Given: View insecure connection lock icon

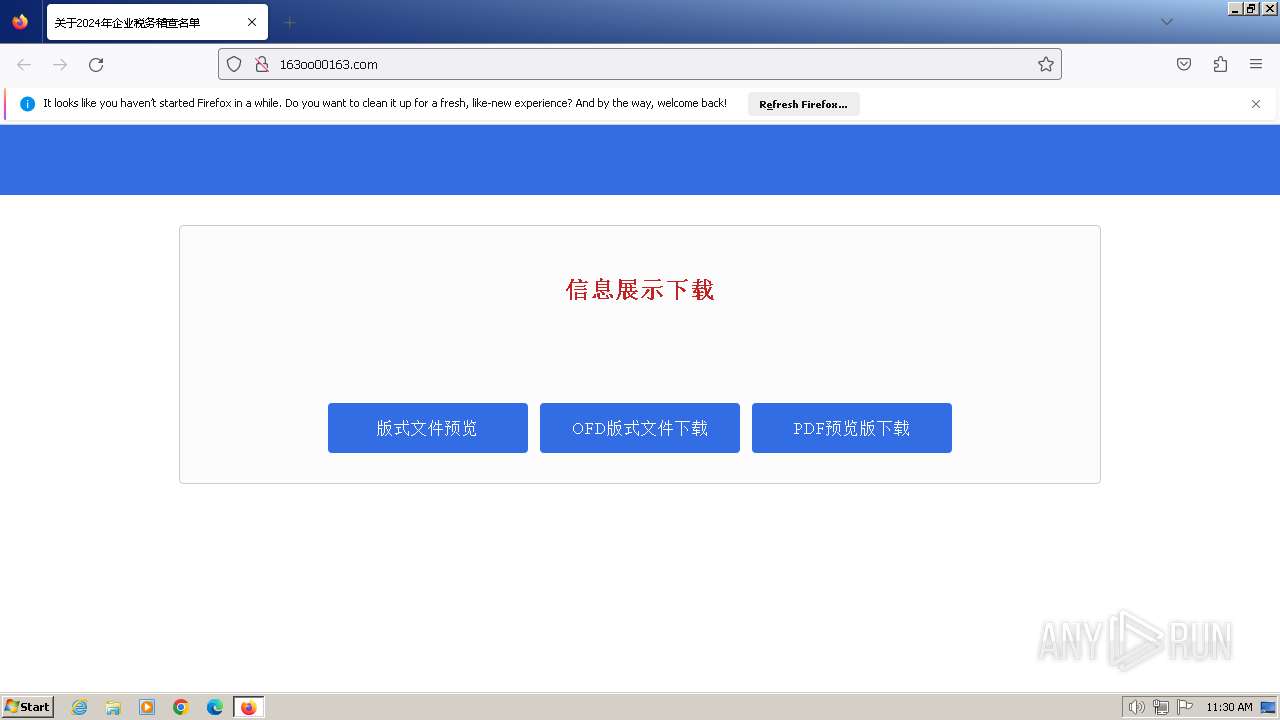Looking at the screenshot, I should click(x=262, y=64).
